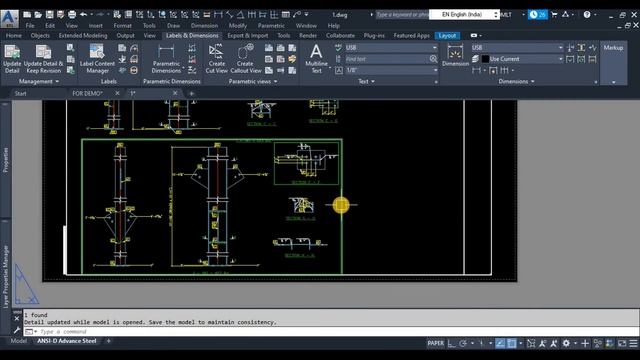Click the Undo arrow icon
640x360 pixels.
pos(83,15)
